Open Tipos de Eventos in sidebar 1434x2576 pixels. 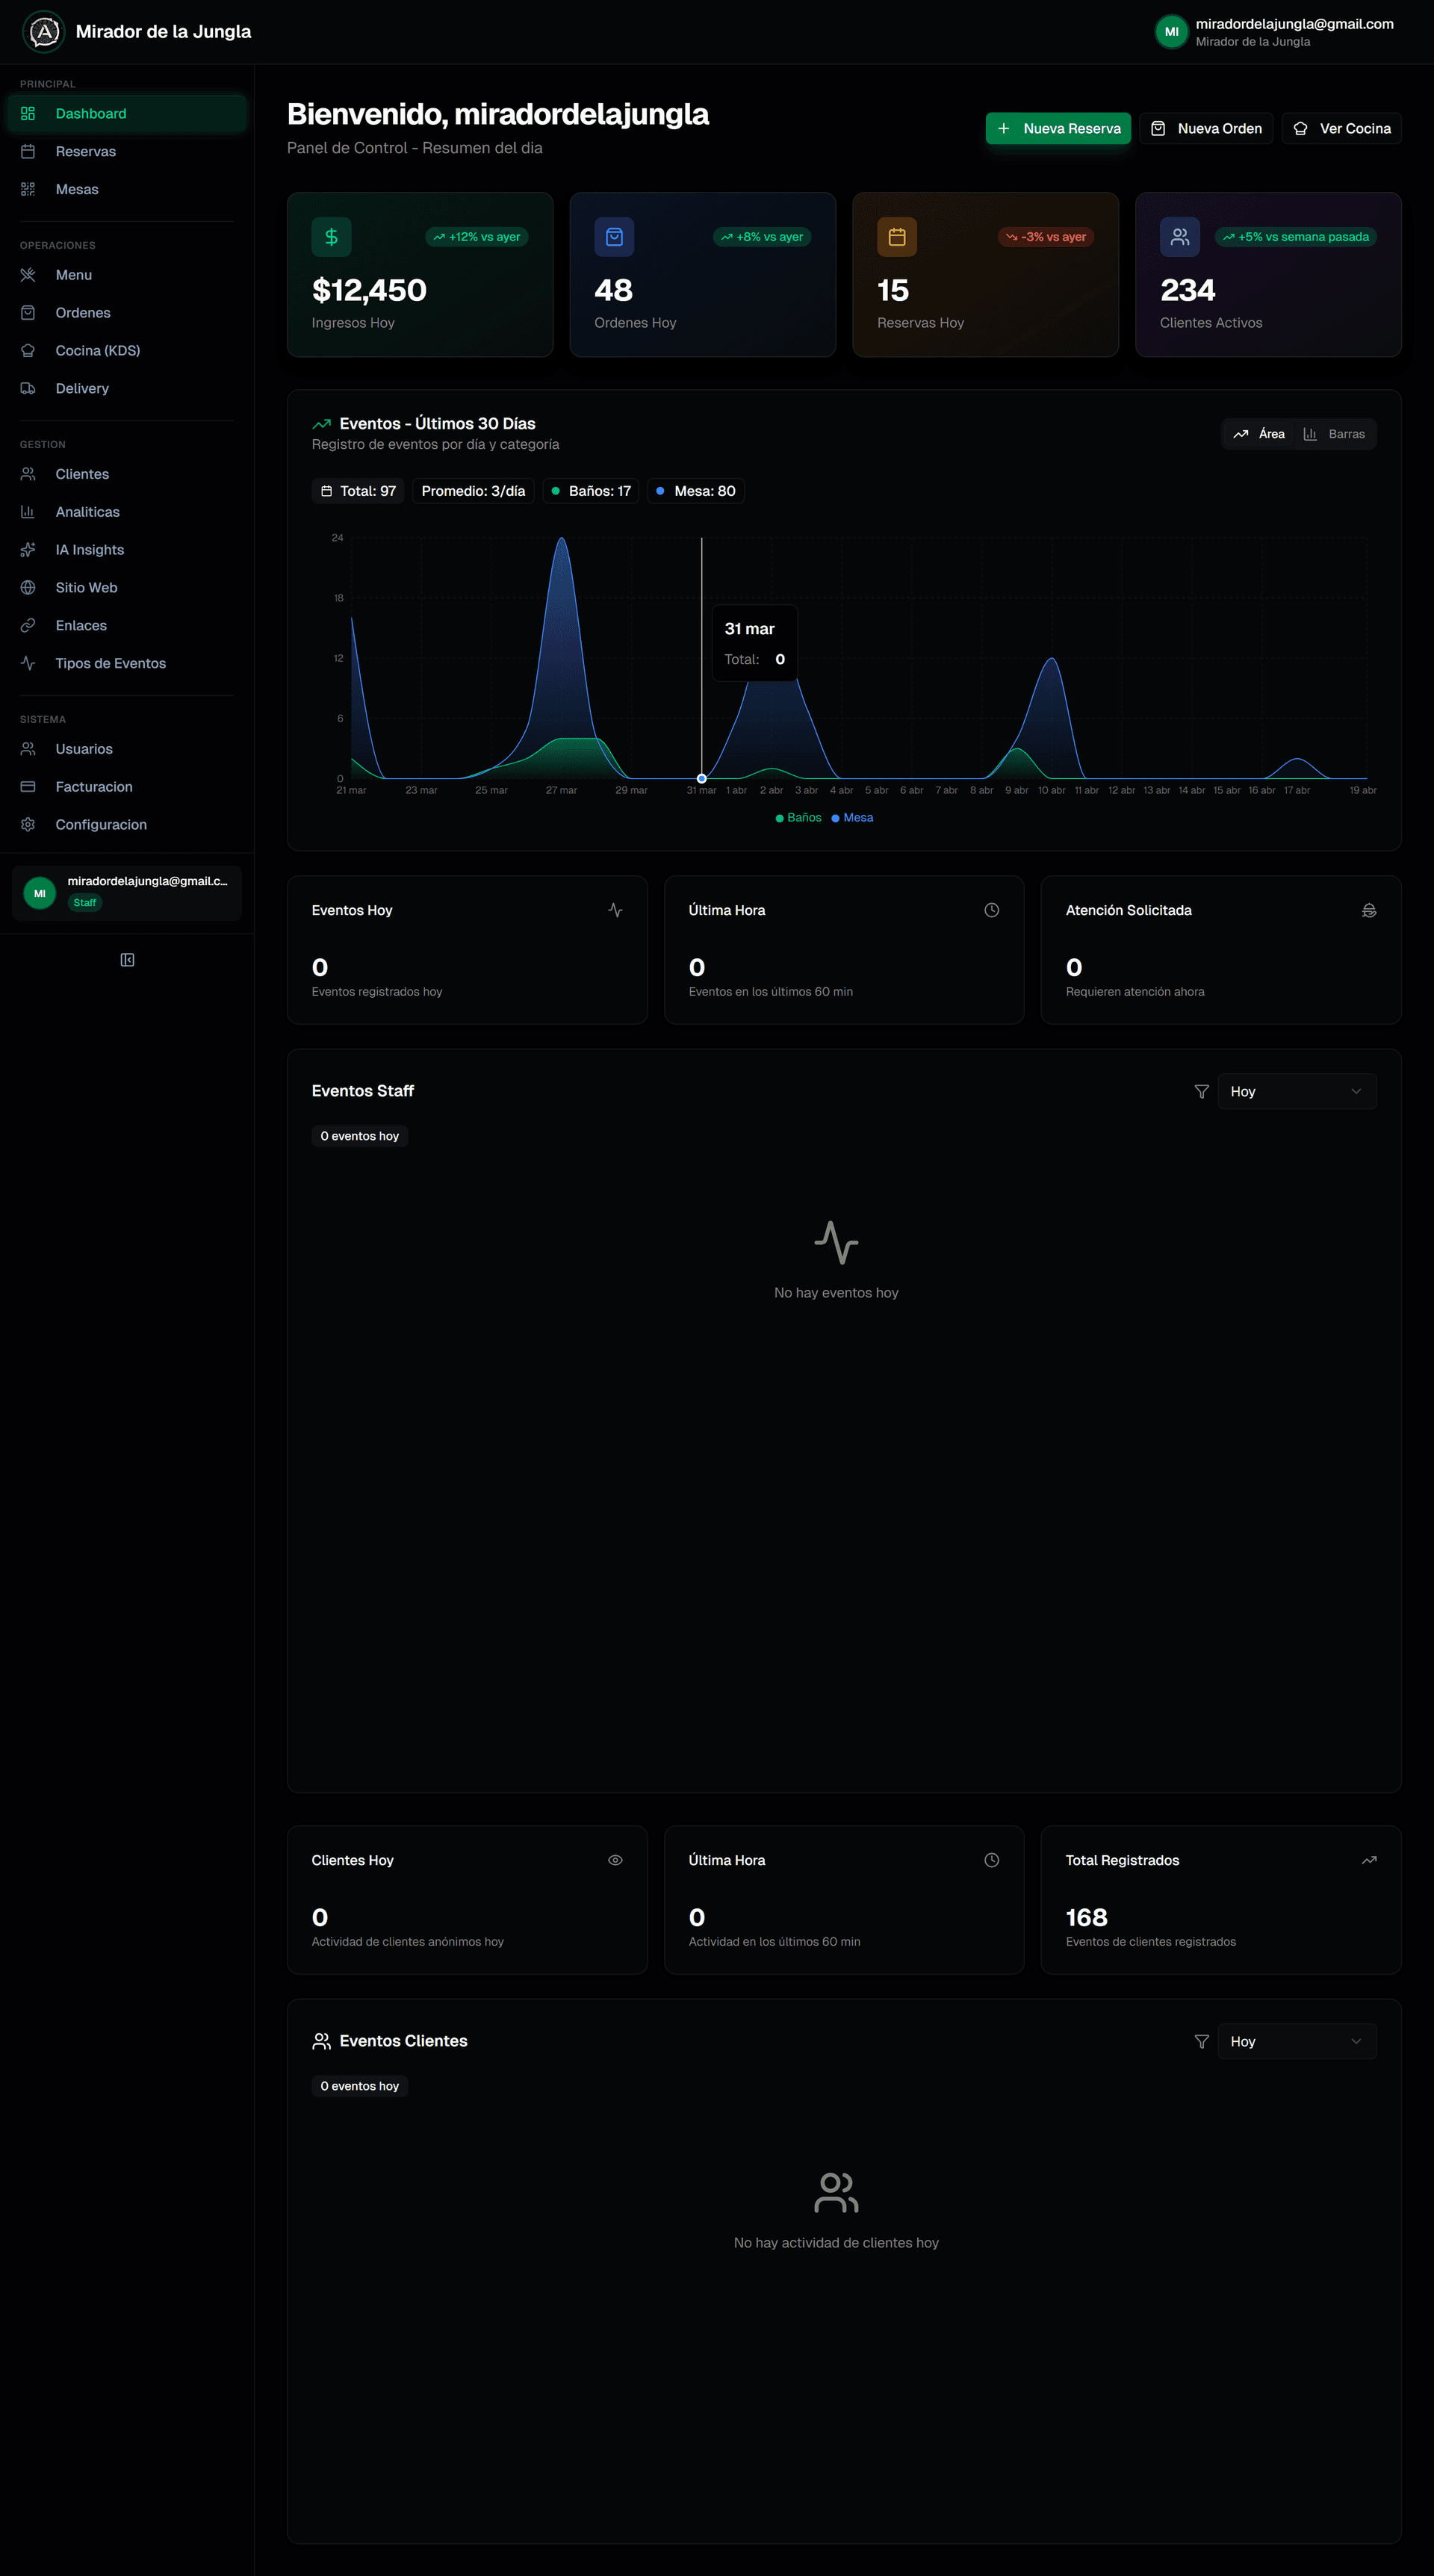point(127,663)
